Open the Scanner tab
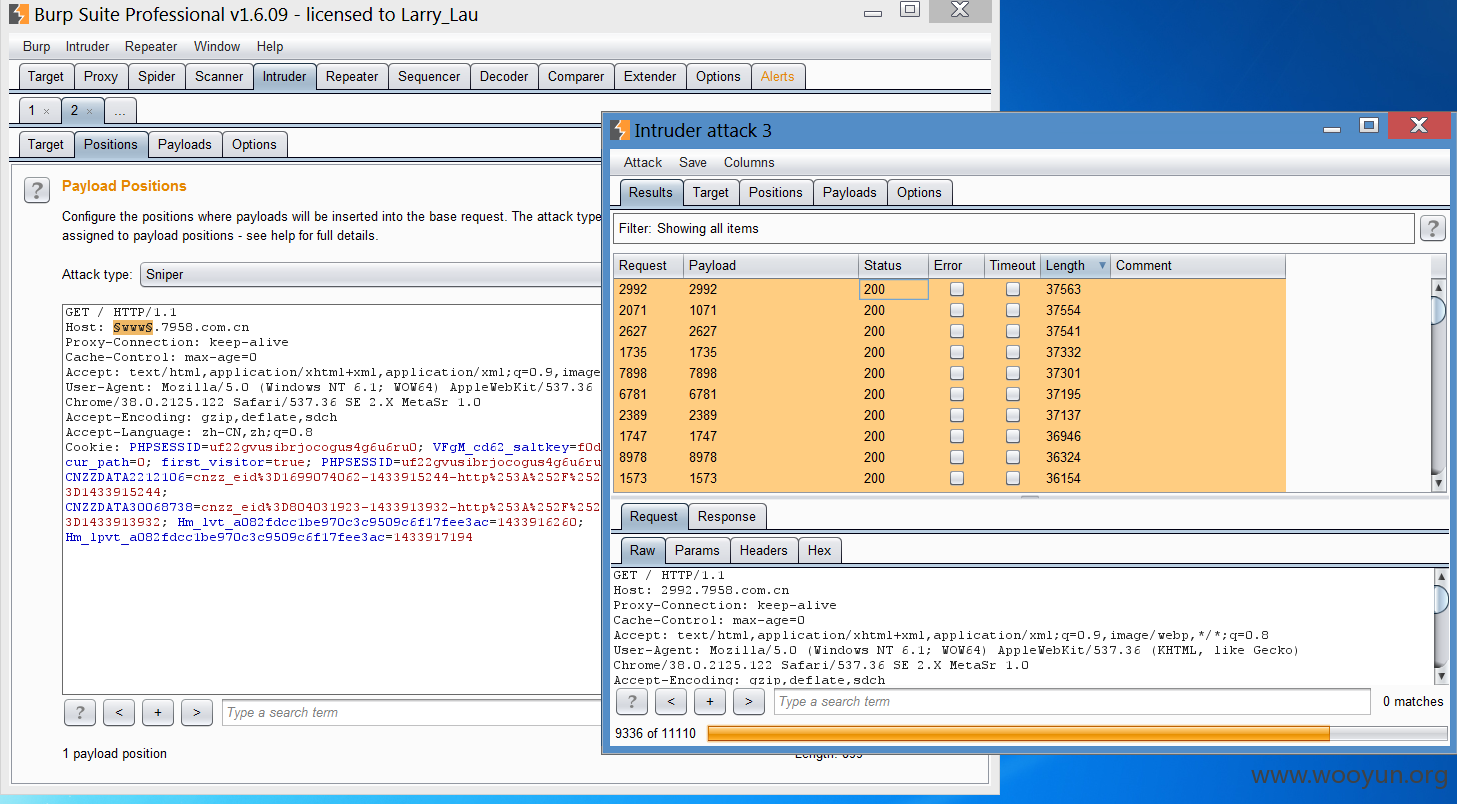1457x804 pixels. pyautogui.click(x=219, y=76)
